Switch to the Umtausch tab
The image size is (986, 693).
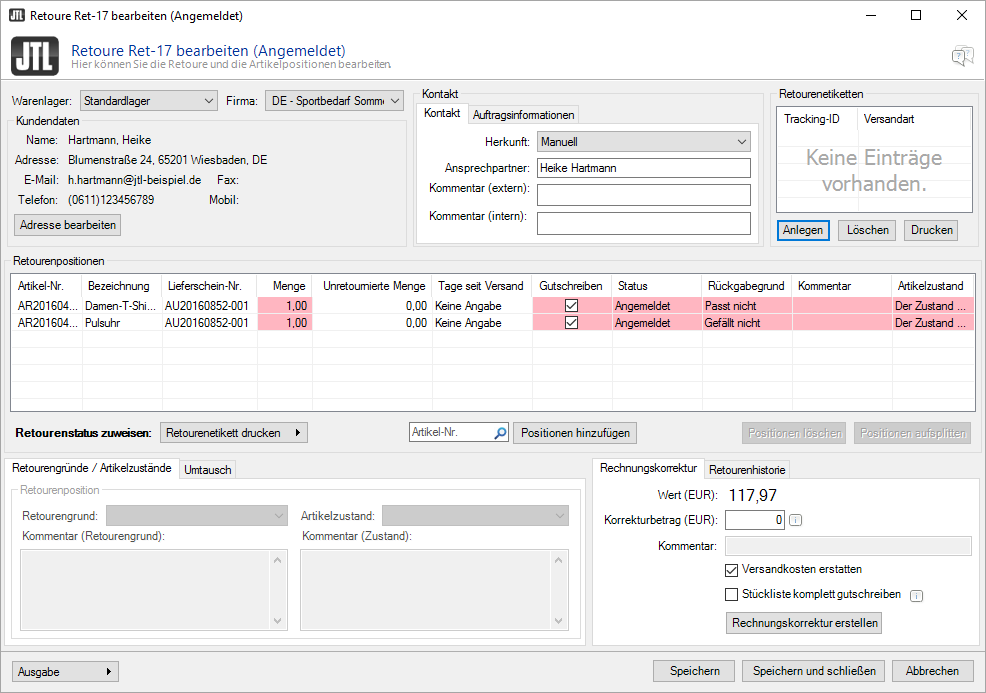(x=207, y=469)
